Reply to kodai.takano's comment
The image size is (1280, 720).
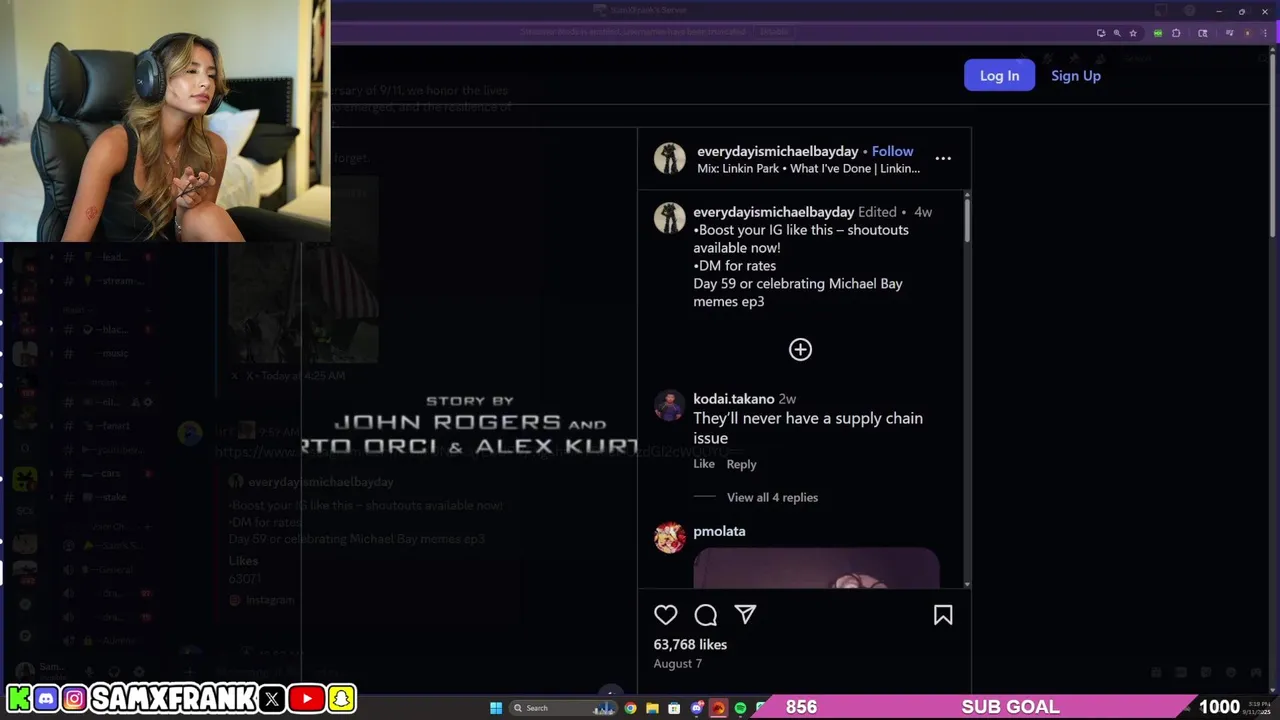(741, 464)
